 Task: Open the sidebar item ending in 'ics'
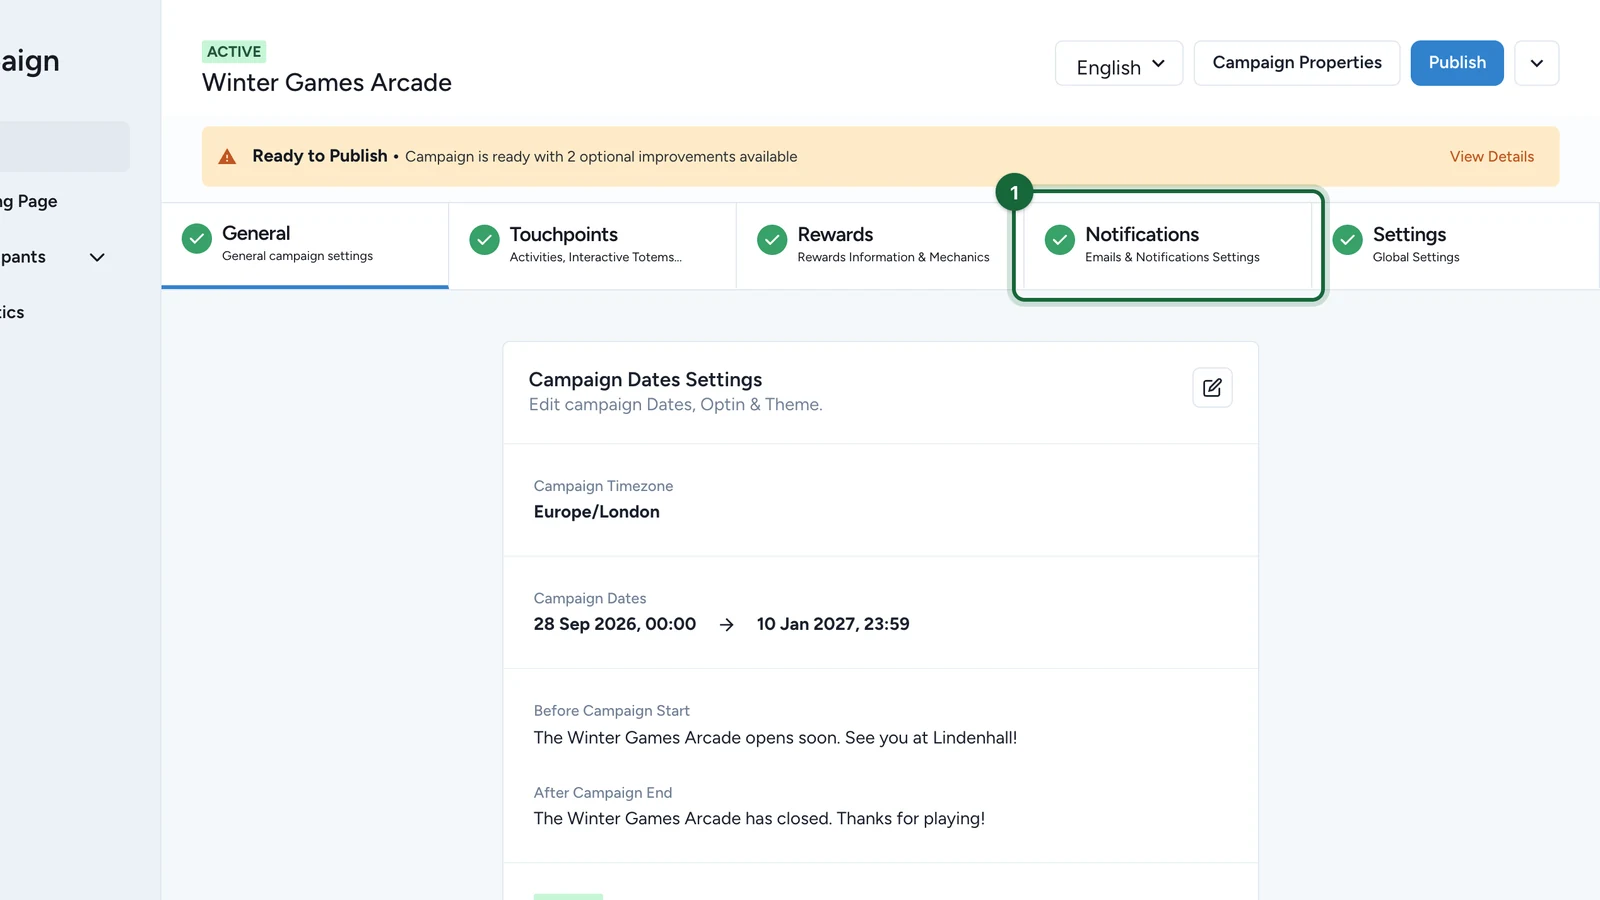(13, 312)
